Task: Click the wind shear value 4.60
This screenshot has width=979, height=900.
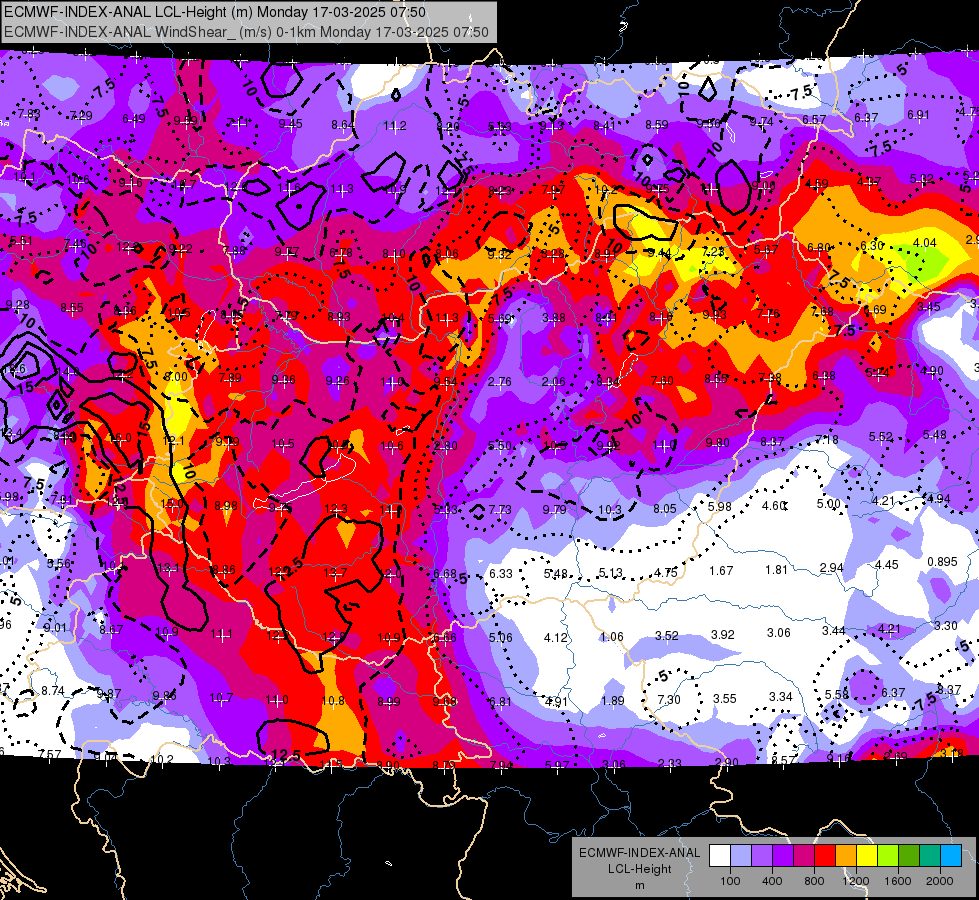Action: [x=774, y=505]
